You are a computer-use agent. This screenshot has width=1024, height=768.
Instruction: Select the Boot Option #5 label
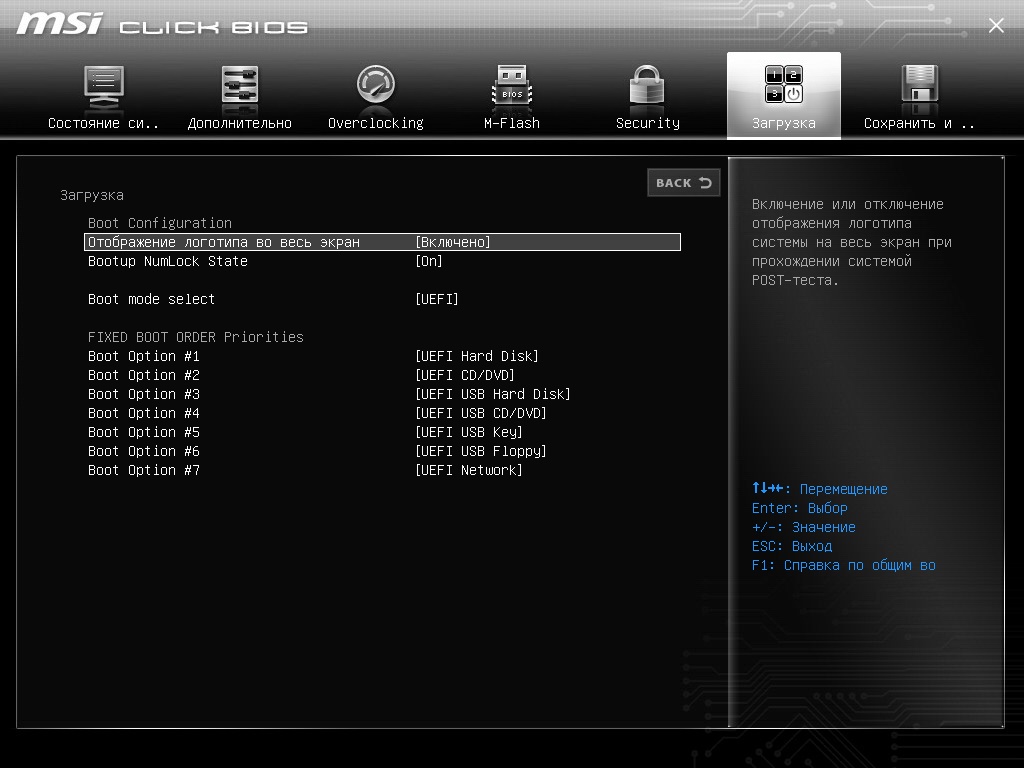tap(144, 432)
